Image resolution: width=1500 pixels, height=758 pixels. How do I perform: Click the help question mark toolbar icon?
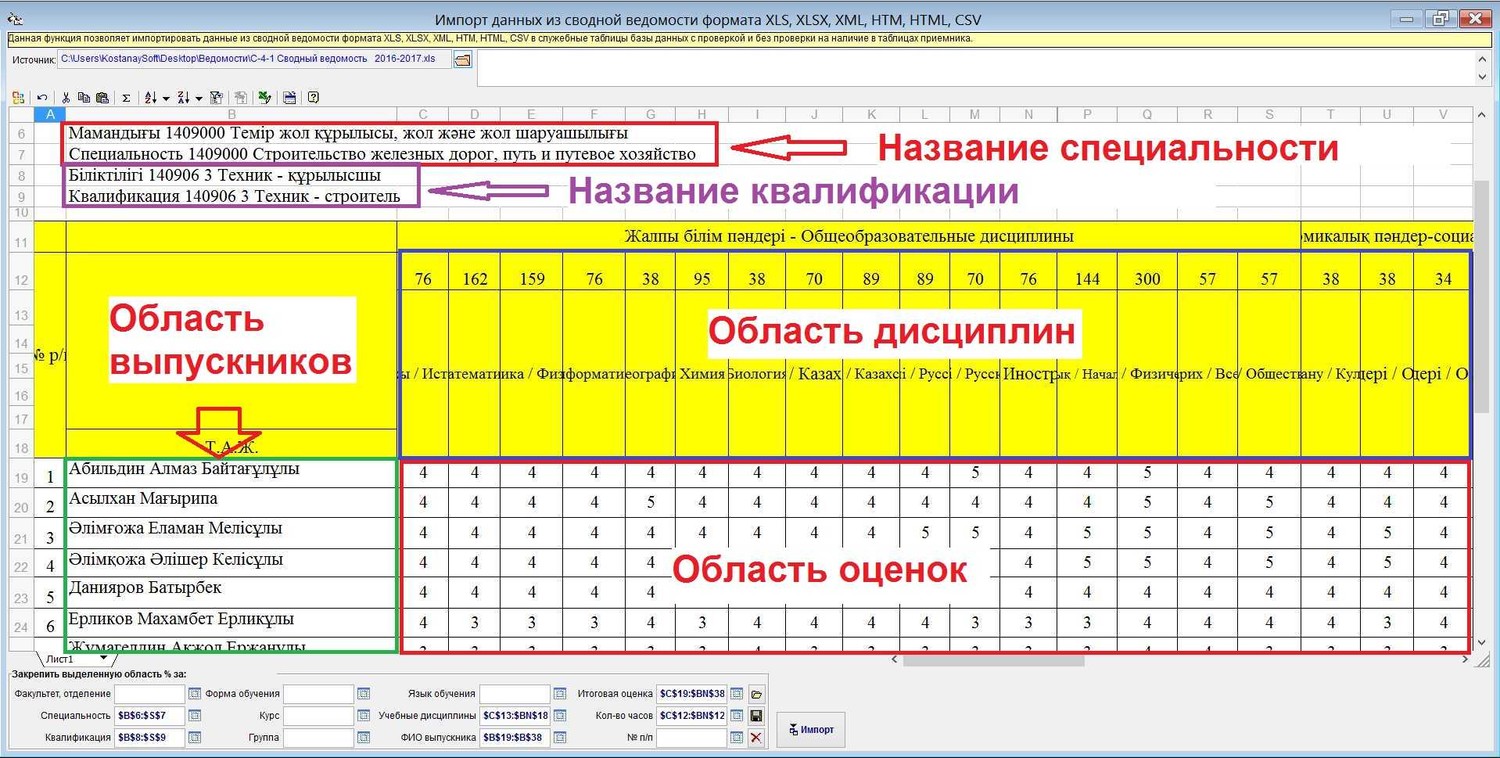pyautogui.click(x=313, y=98)
